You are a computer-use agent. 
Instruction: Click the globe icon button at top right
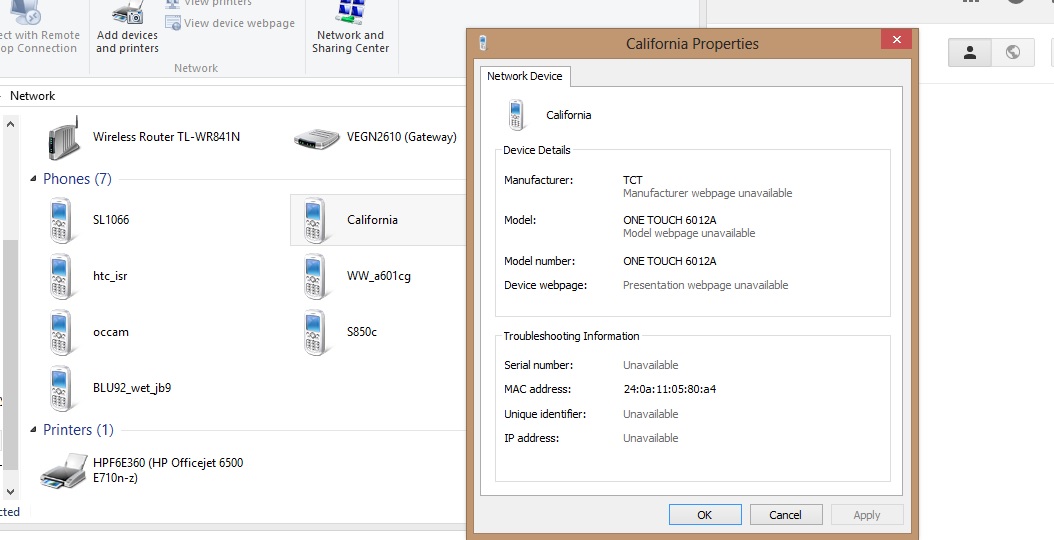pyautogui.click(x=1013, y=52)
